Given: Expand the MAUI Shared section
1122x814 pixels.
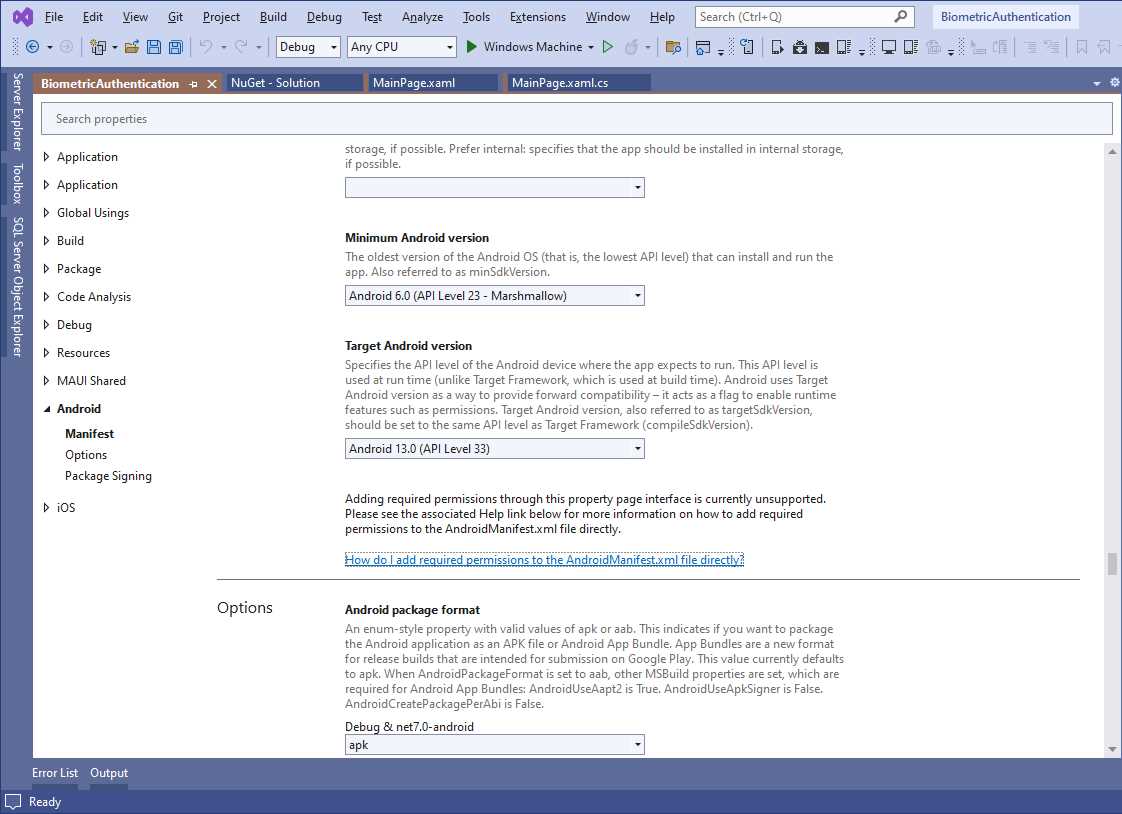Looking at the screenshot, I should [x=46, y=381].
